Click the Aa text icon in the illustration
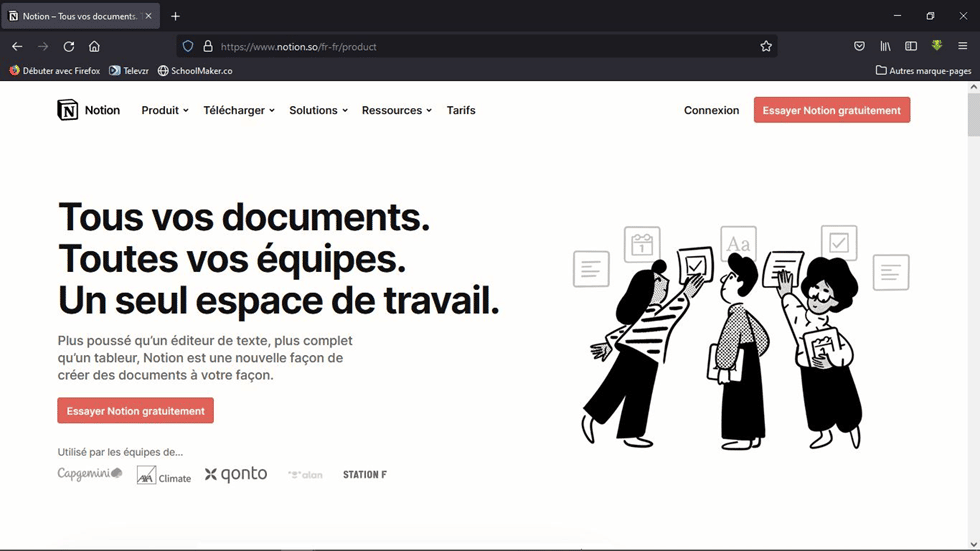The height and width of the screenshot is (551, 980). point(738,243)
